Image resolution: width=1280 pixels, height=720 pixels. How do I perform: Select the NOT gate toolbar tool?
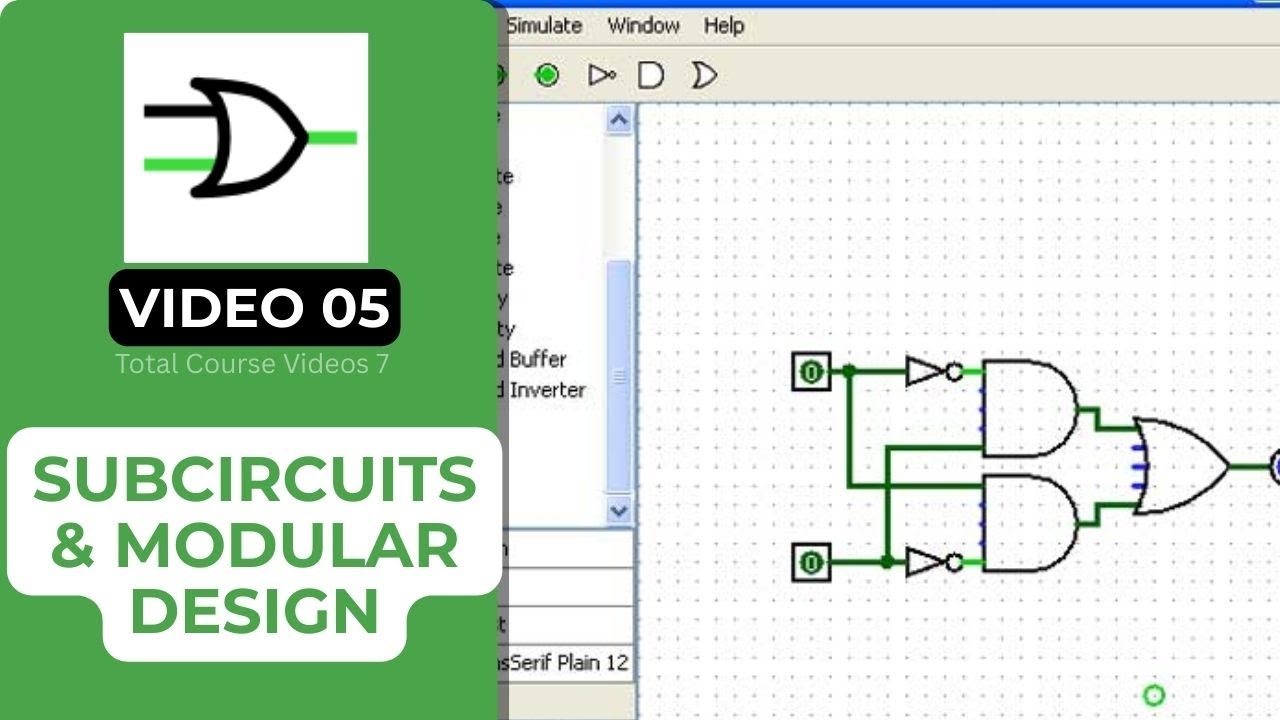pos(601,75)
